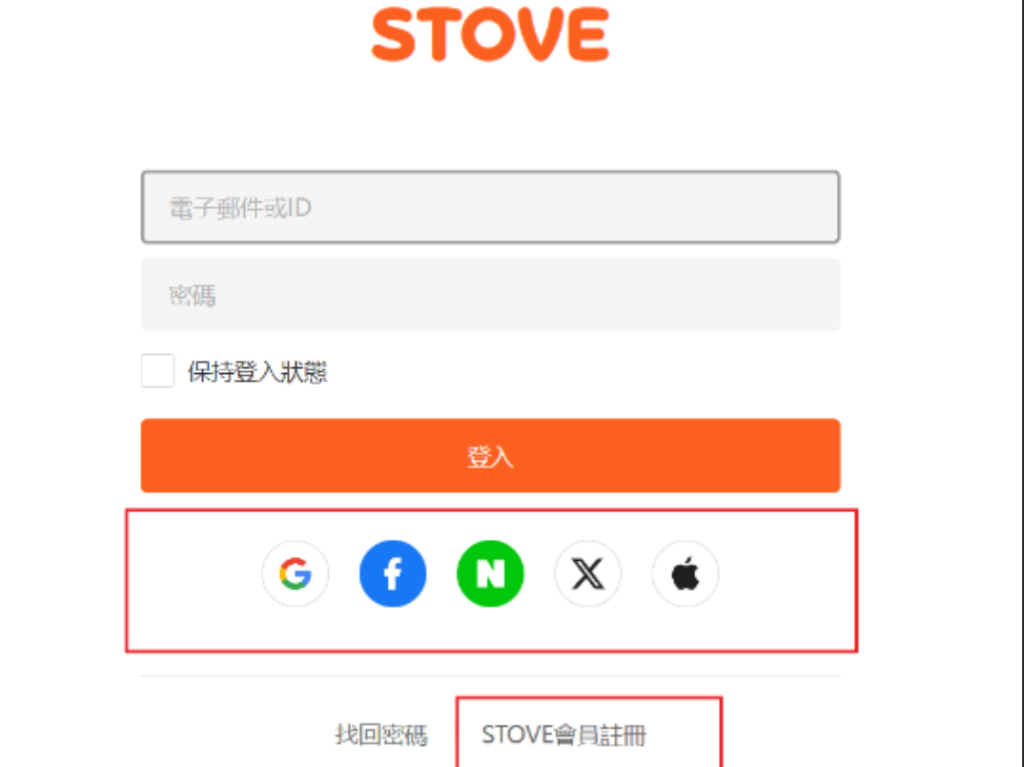Sign in with the Google icon

[295, 574]
